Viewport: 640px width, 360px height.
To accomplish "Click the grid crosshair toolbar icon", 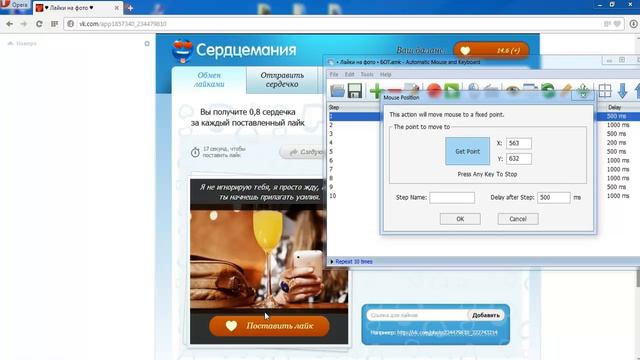I will point(605,91).
